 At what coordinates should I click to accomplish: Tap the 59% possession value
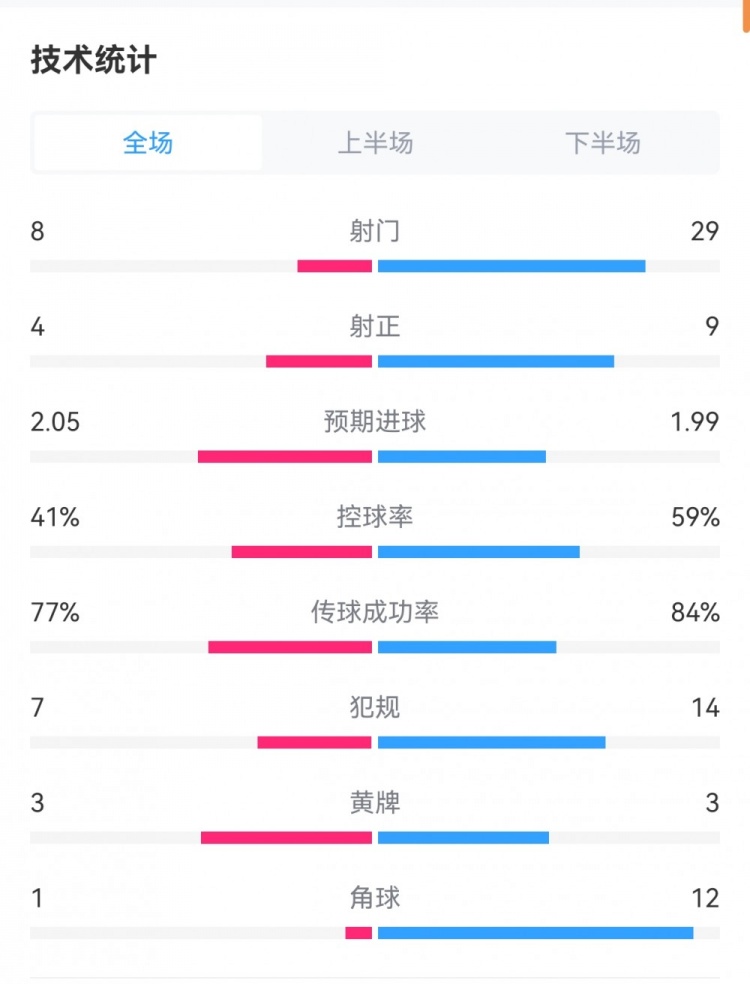[x=696, y=517]
